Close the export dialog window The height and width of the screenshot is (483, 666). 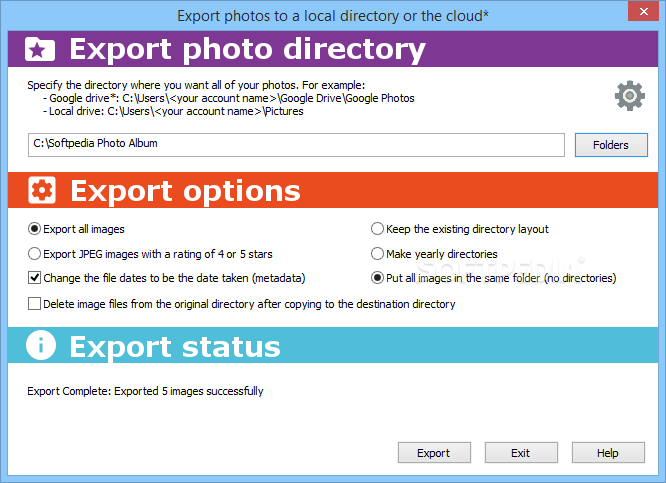click(x=643, y=11)
